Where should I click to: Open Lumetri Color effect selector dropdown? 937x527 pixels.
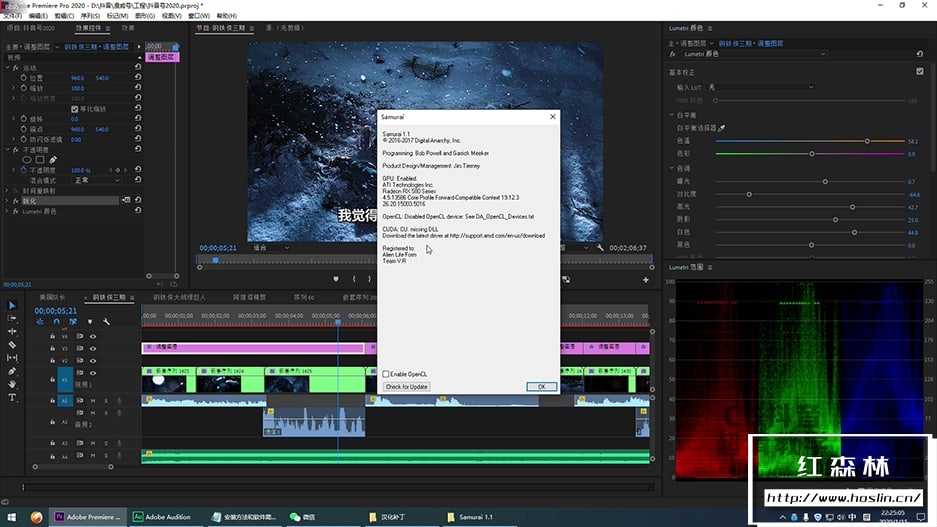point(754,54)
